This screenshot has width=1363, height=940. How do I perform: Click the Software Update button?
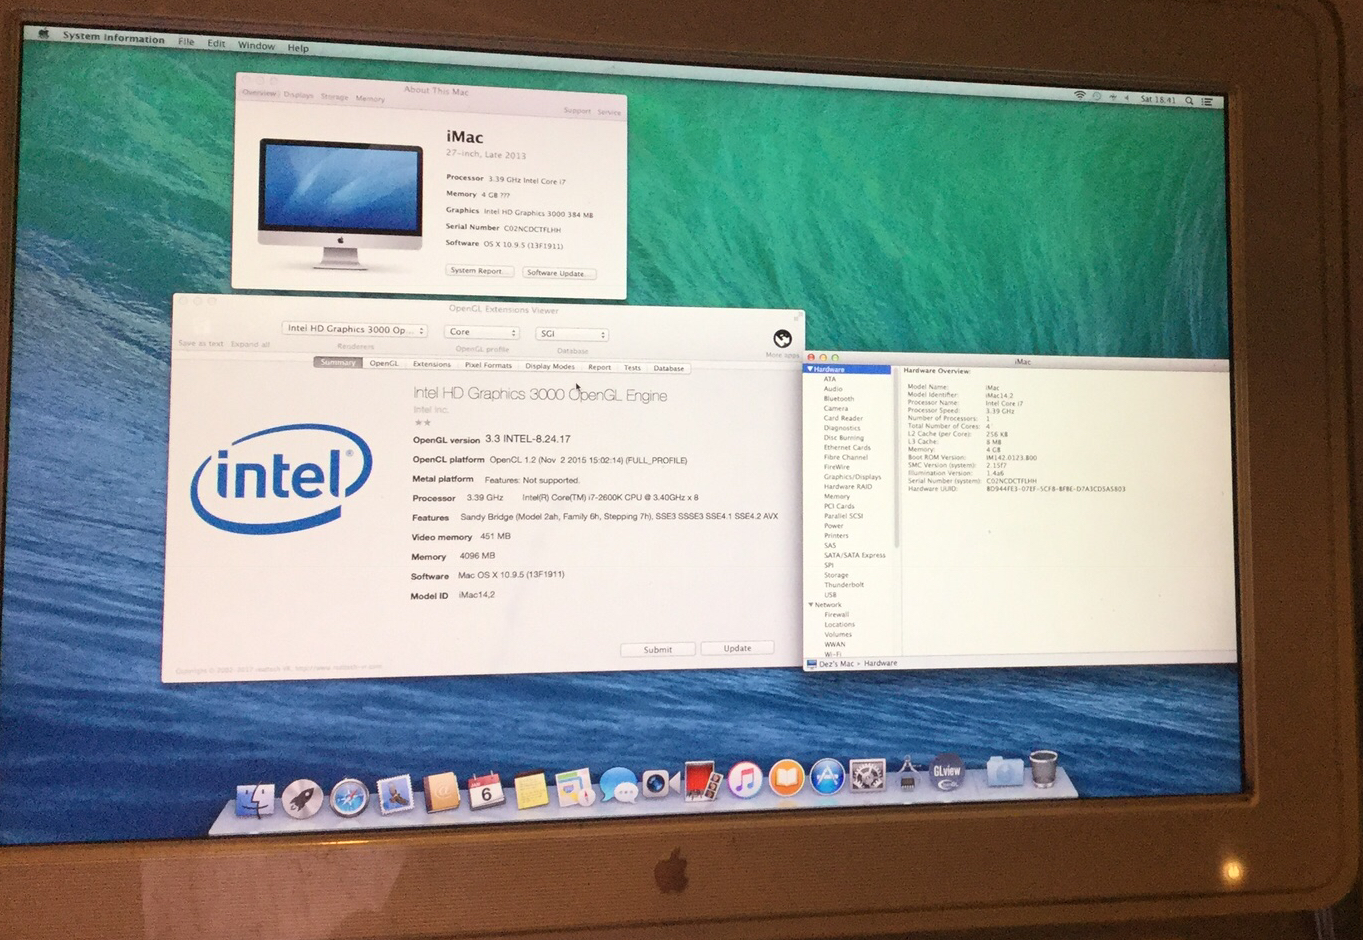click(x=558, y=273)
